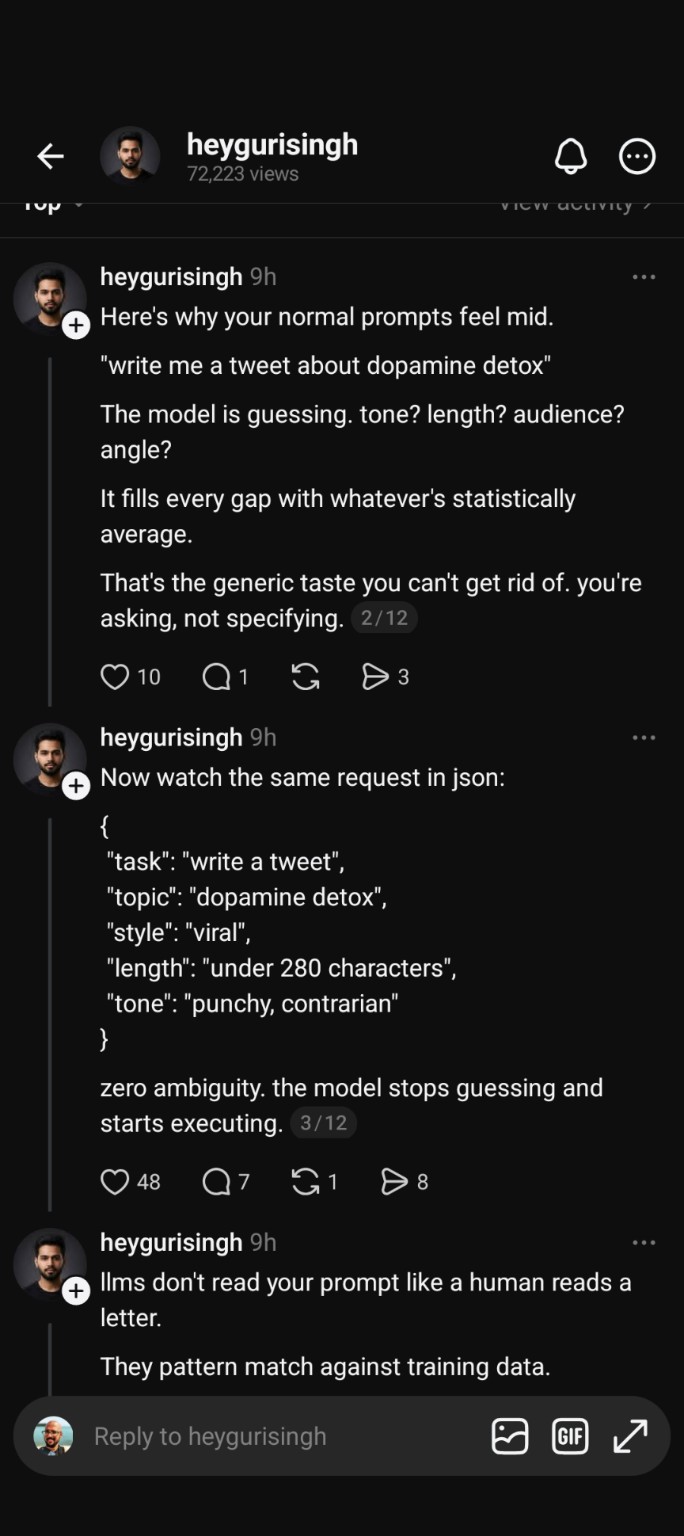
Task: Tap heygurisingh username on the json post
Action: 171,738
